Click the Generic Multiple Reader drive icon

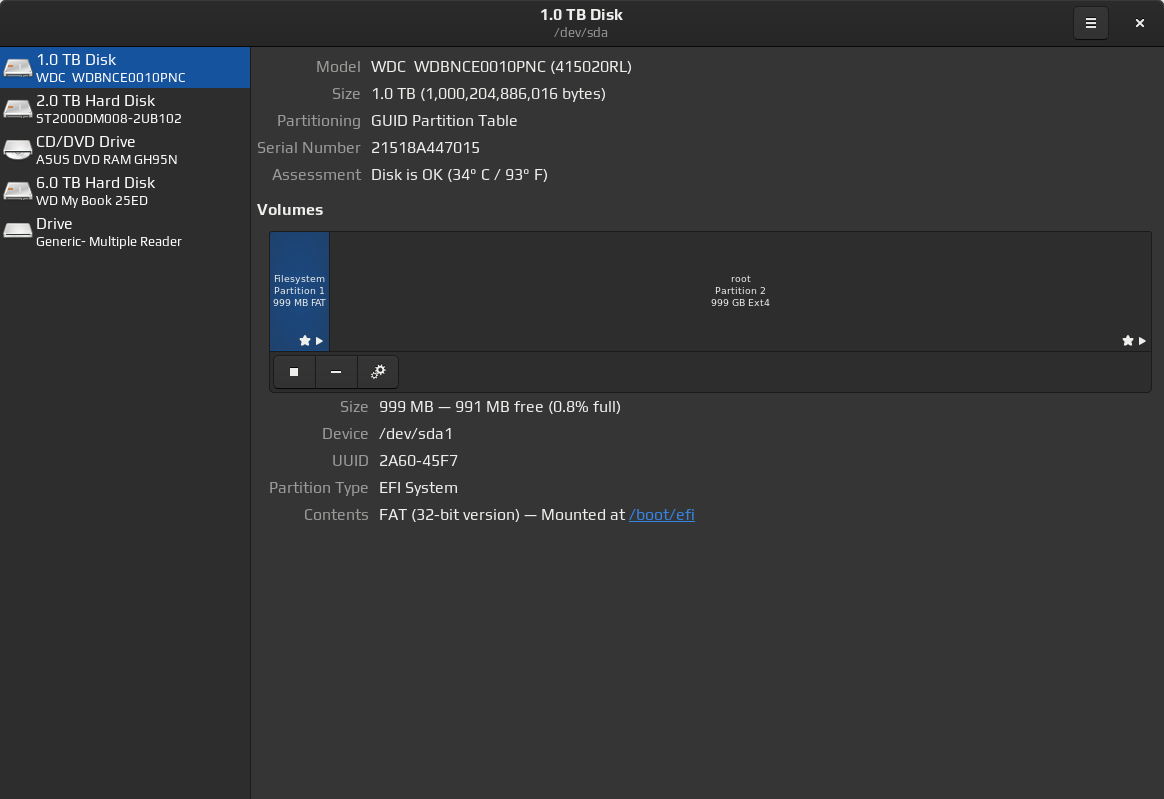(x=18, y=232)
